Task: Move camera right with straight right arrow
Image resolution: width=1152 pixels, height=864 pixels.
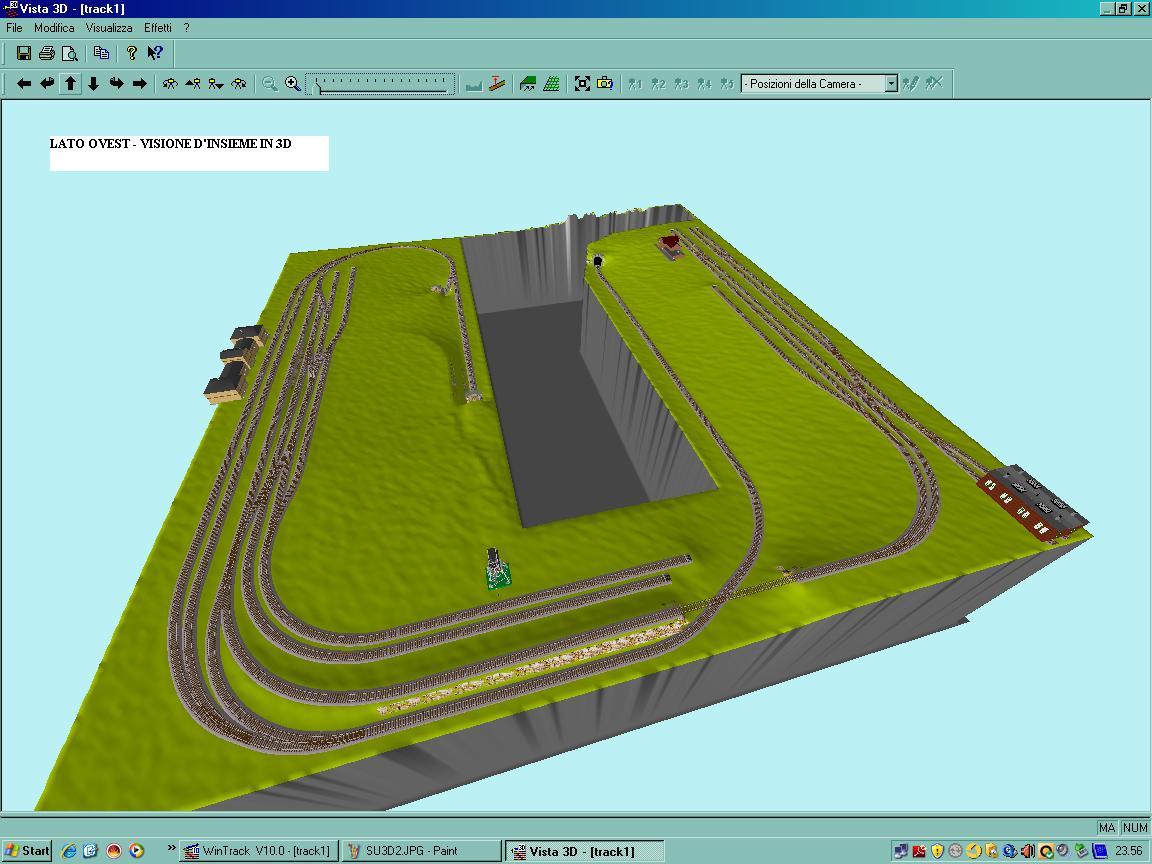Action: (x=140, y=84)
